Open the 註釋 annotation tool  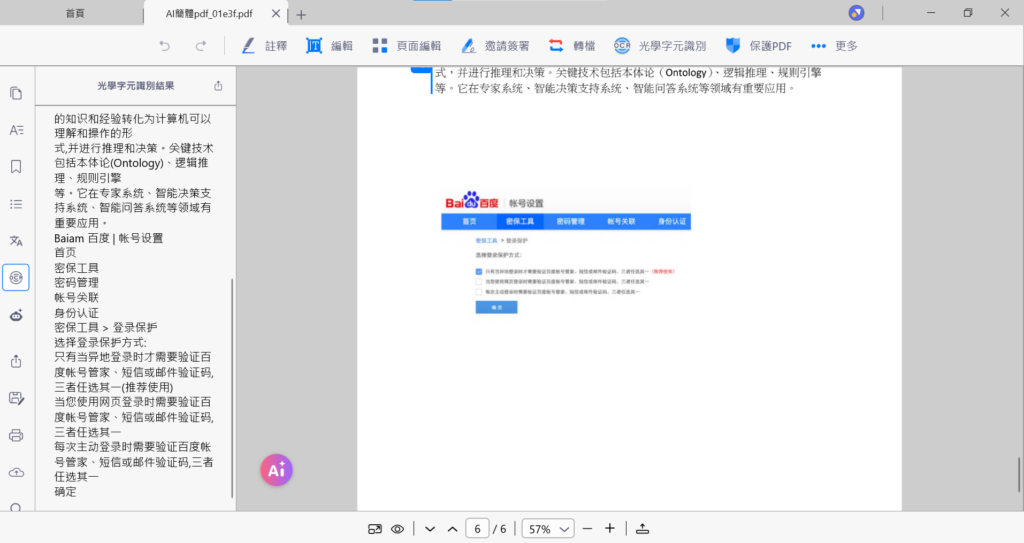pos(264,46)
